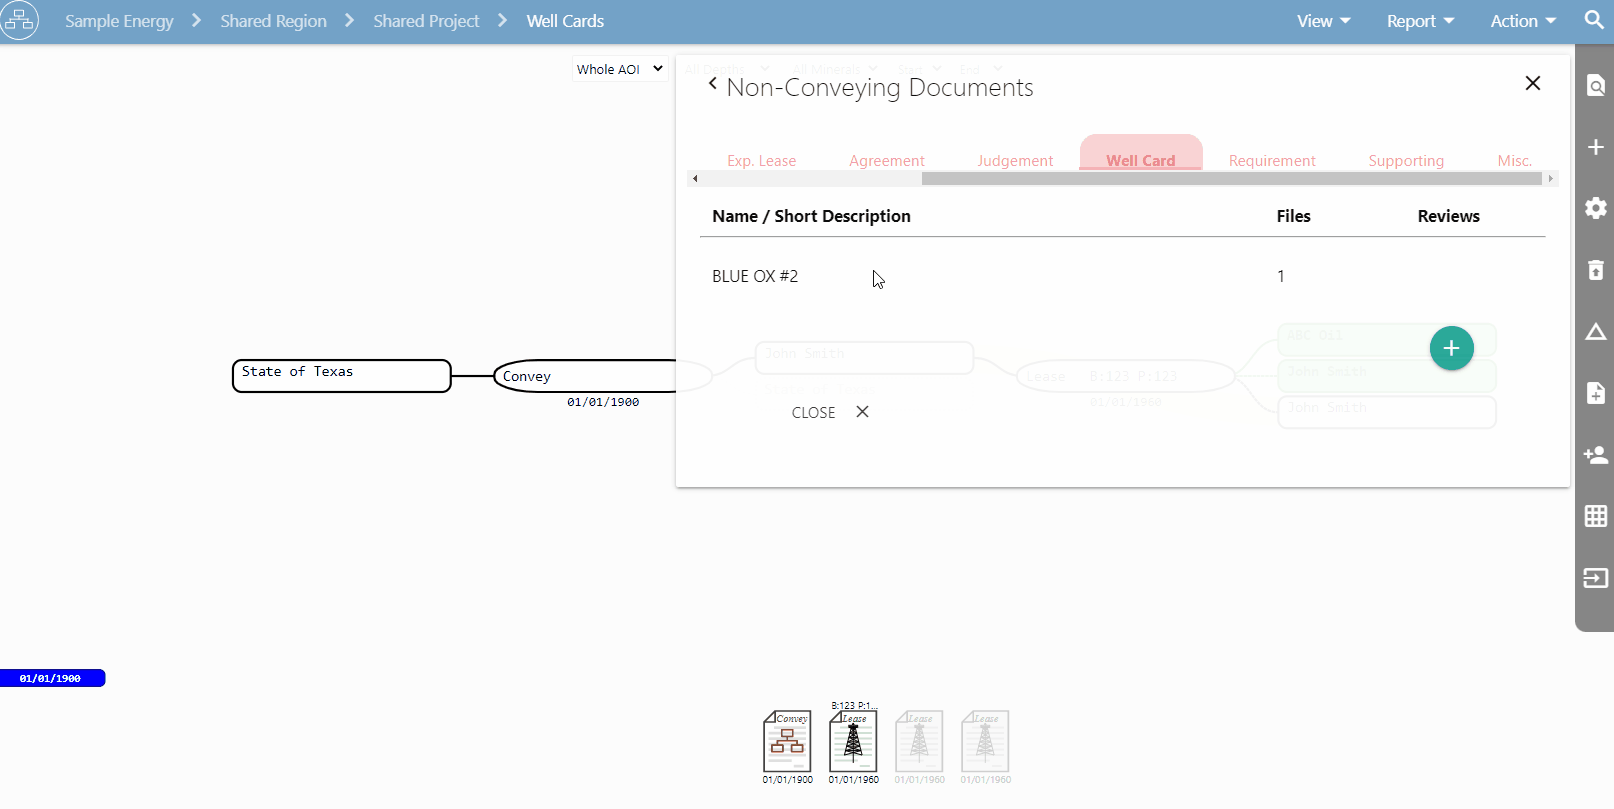Screen dimensions: 1614x809
Task: Click the plus icon in right sidebar
Action: point(1595,148)
